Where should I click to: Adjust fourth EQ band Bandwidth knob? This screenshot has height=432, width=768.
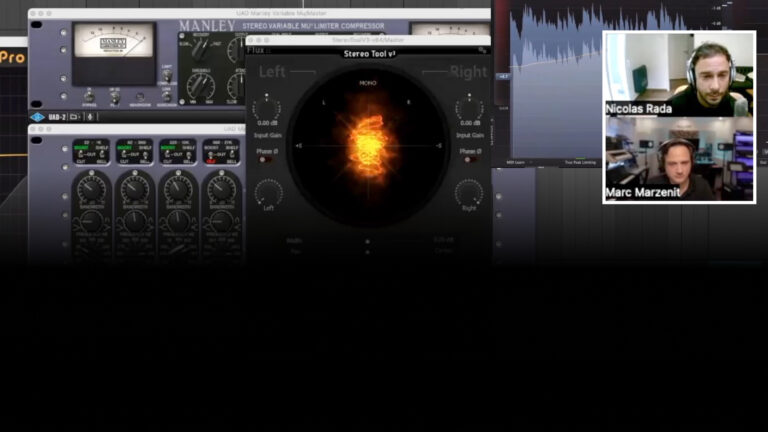pos(221,222)
